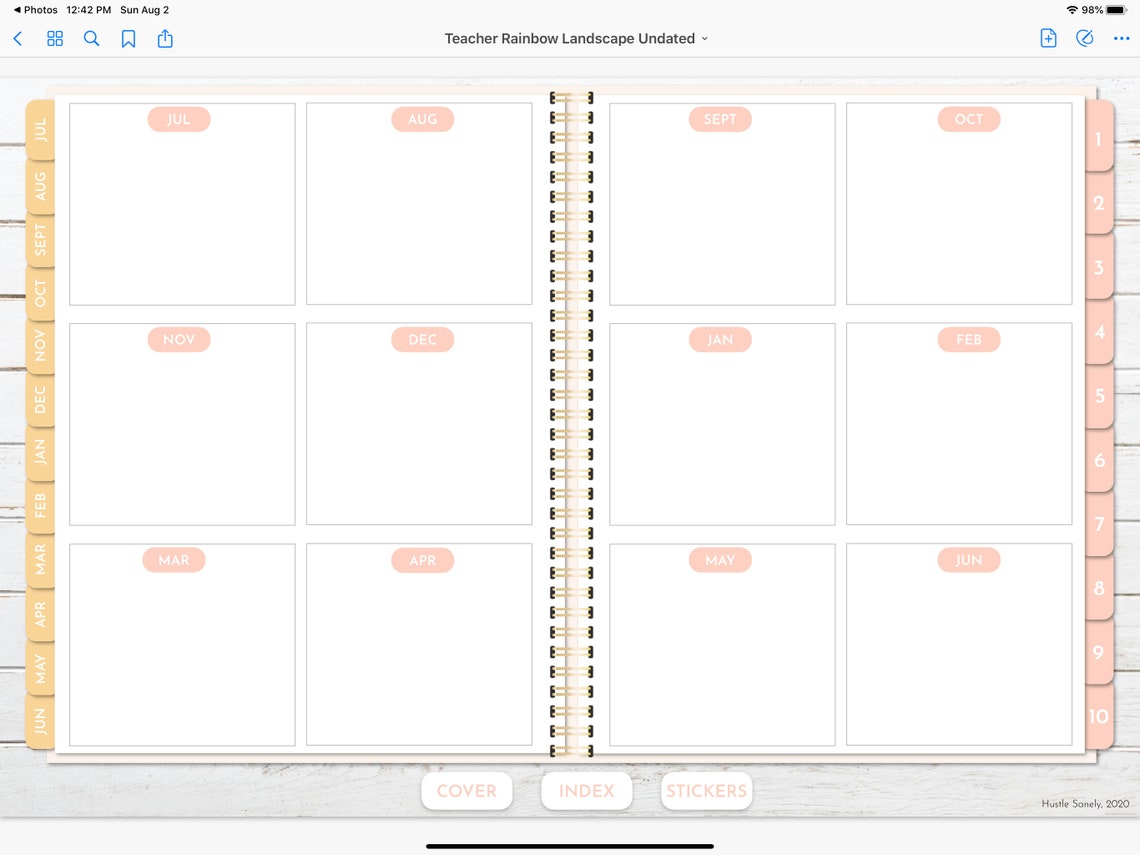Select the JUL side tab
The width and height of the screenshot is (1140, 855).
[40, 129]
